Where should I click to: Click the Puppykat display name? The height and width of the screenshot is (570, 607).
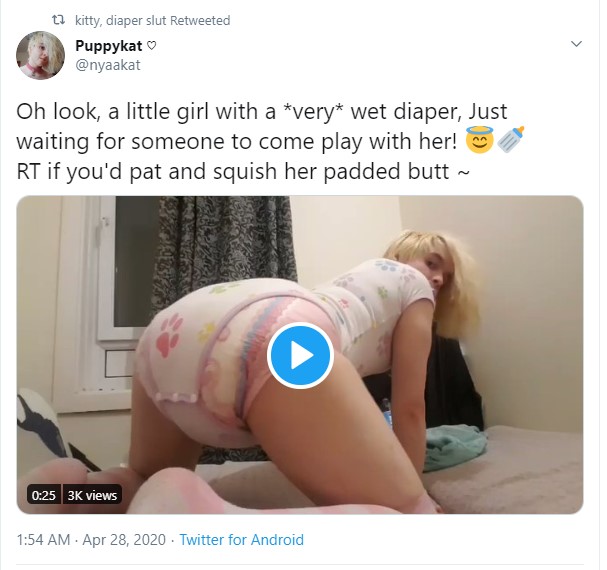(109, 46)
